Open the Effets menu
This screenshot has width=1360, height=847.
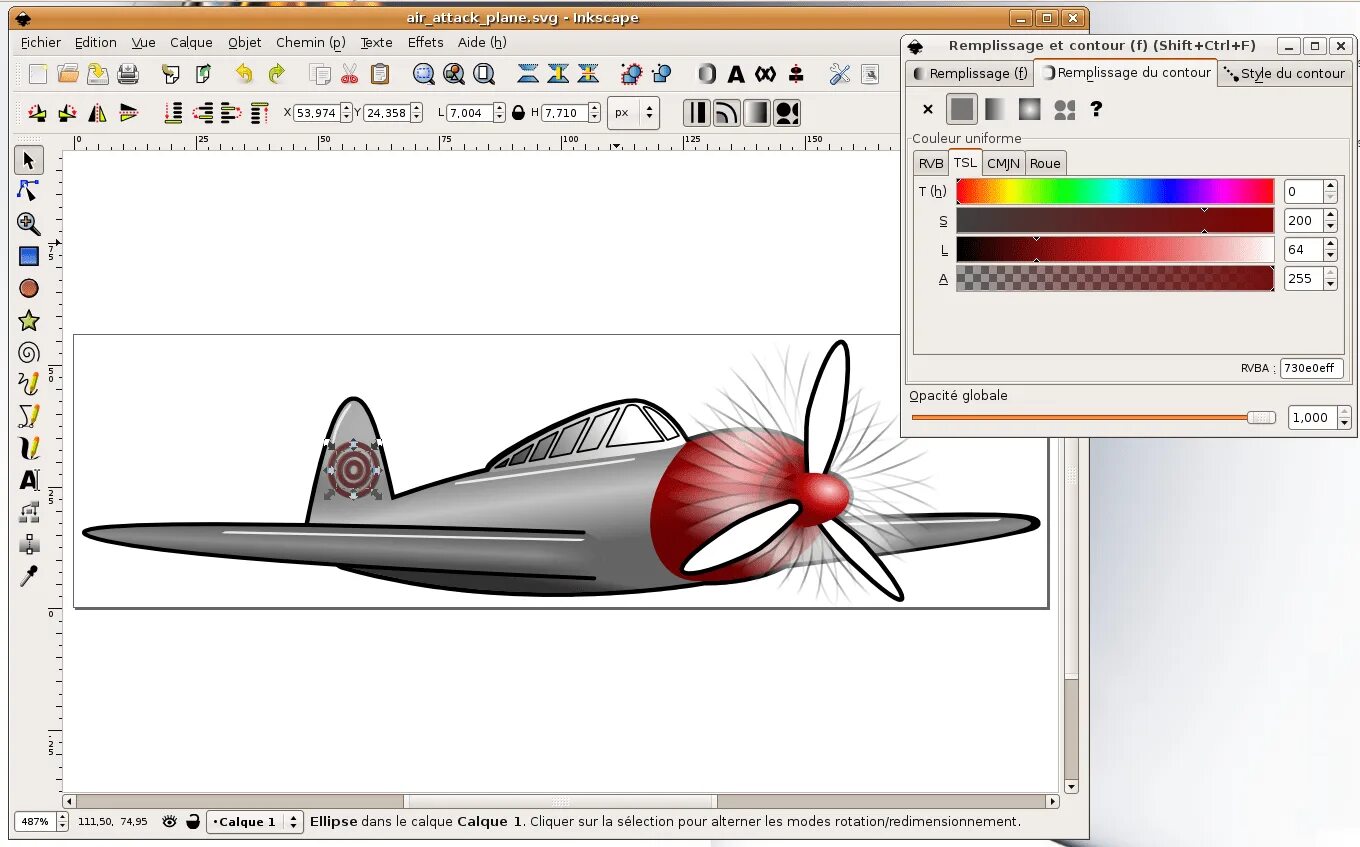click(x=425, y=42)
